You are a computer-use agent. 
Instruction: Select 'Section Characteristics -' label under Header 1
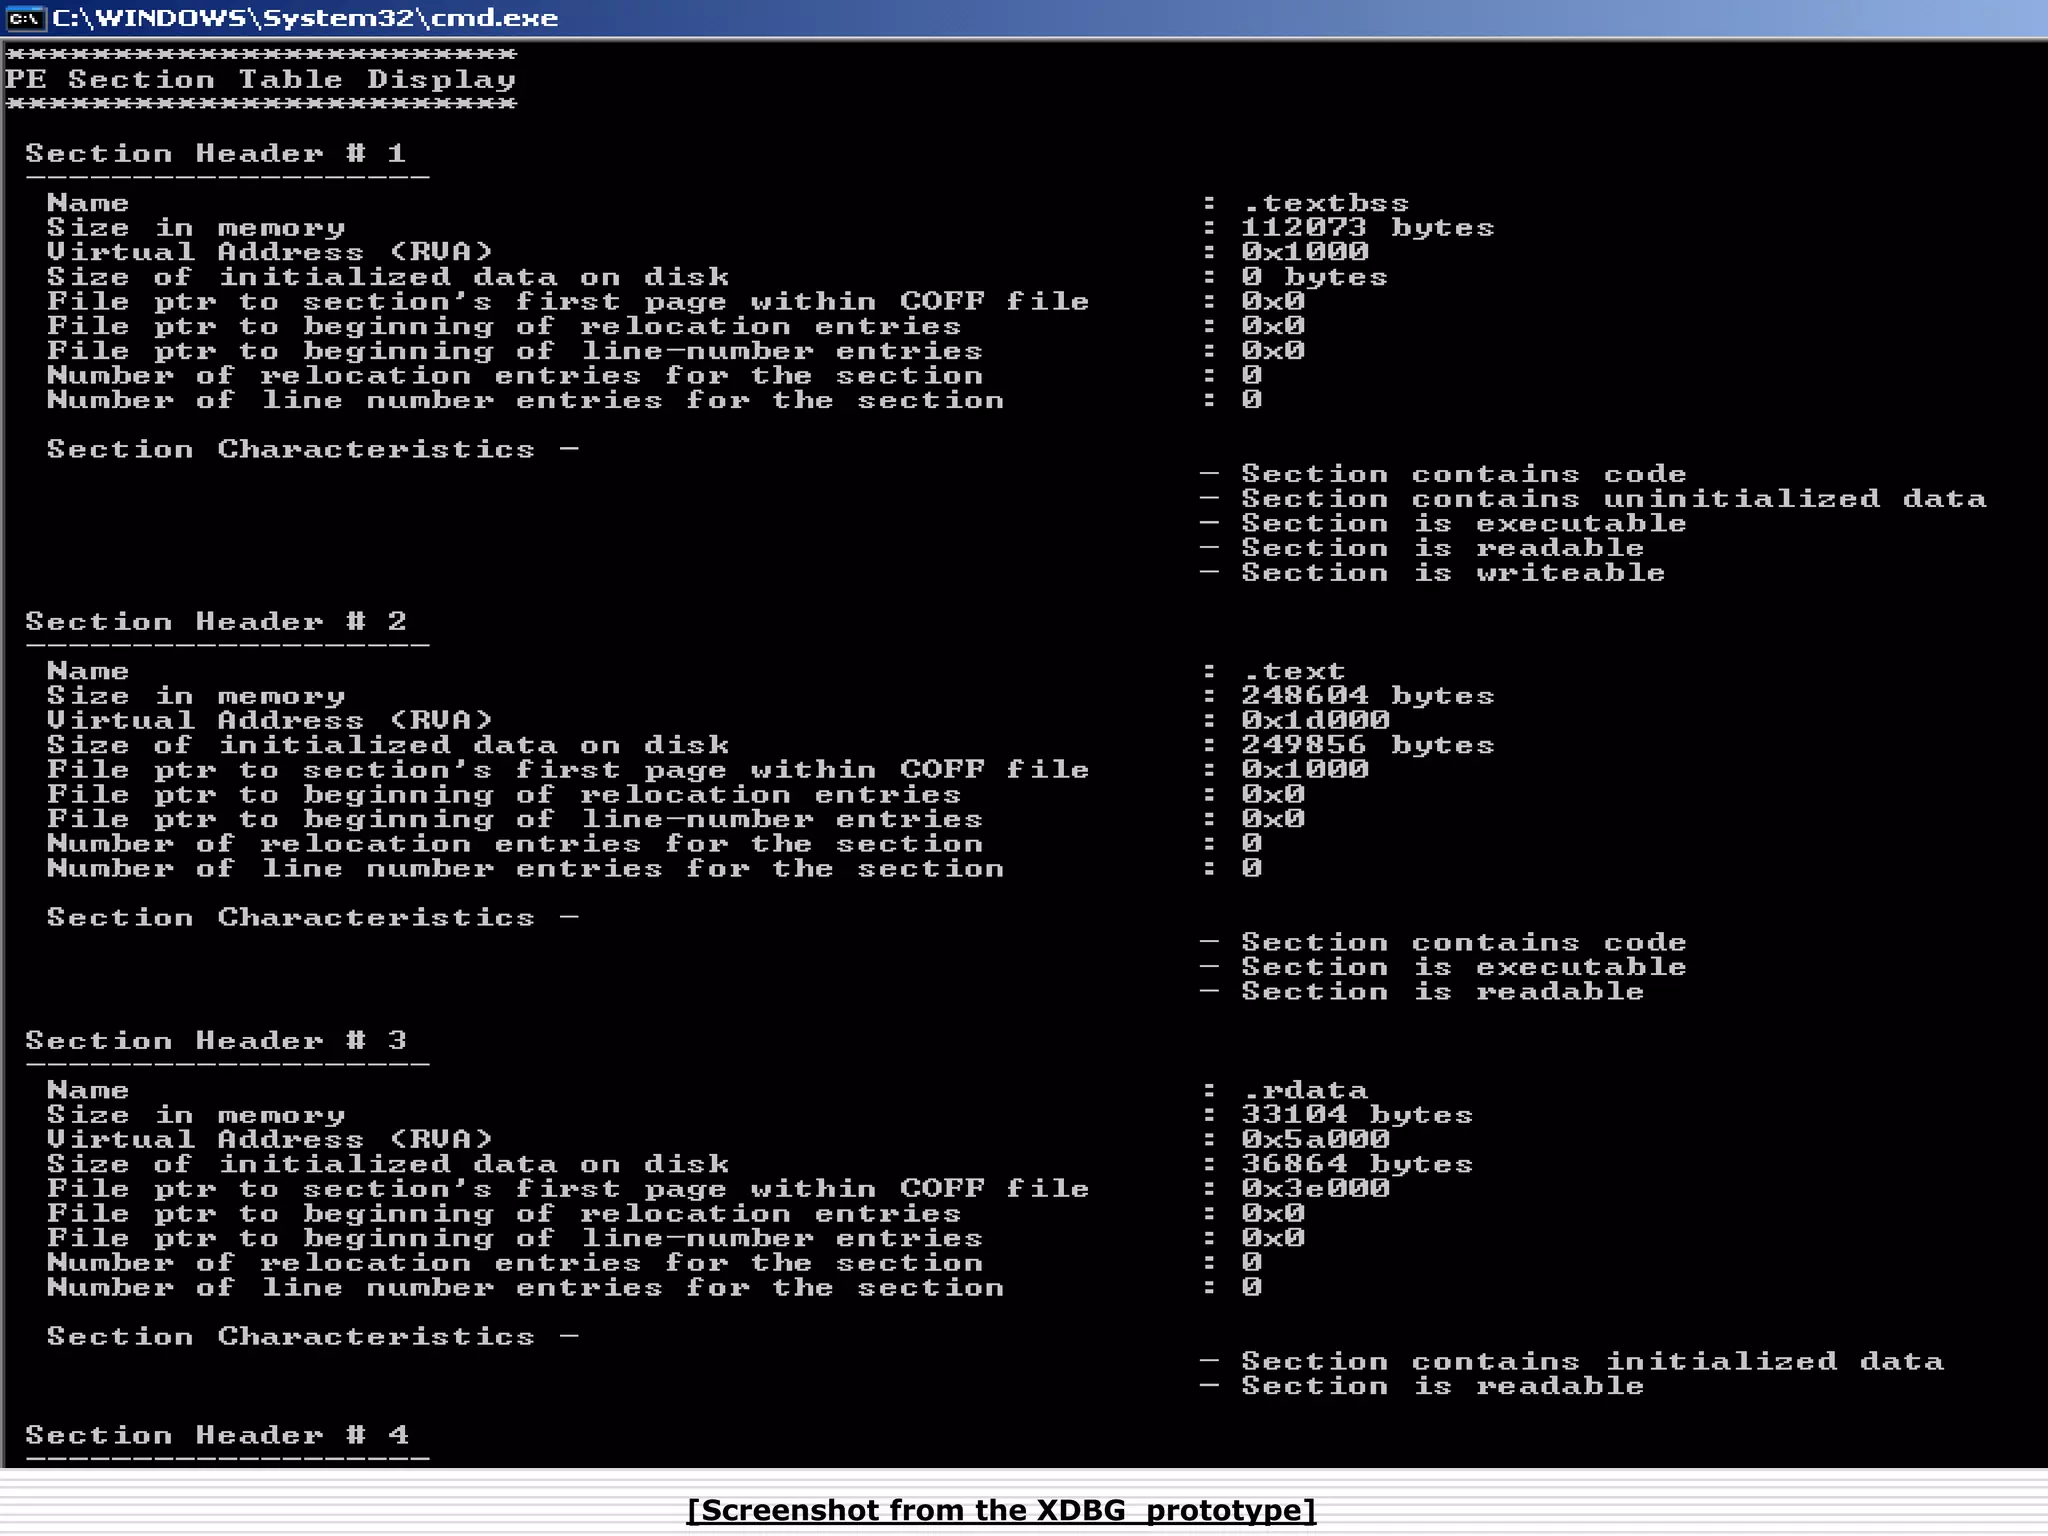(313, 450)
